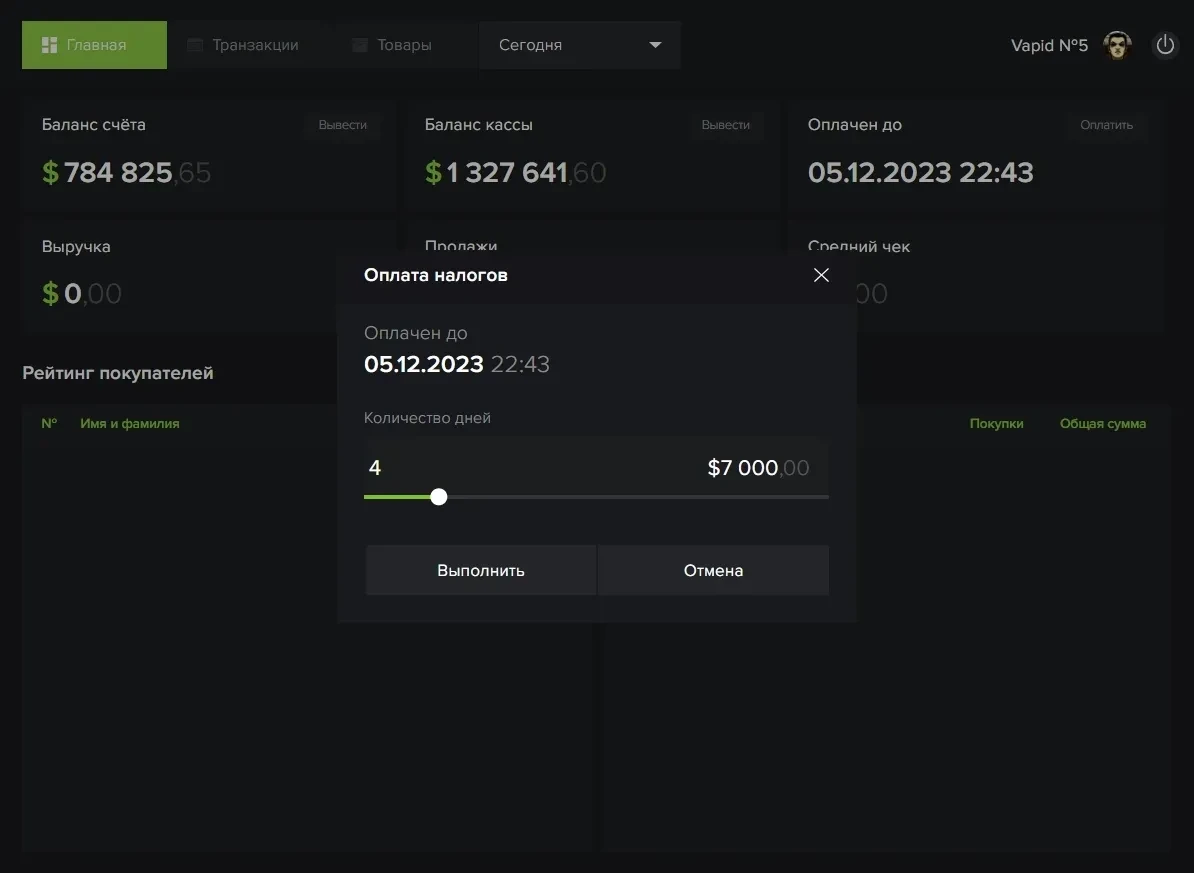Click the user avatar icon
This screenshot has height=873, width=1194.
(x=1117, y=46)
